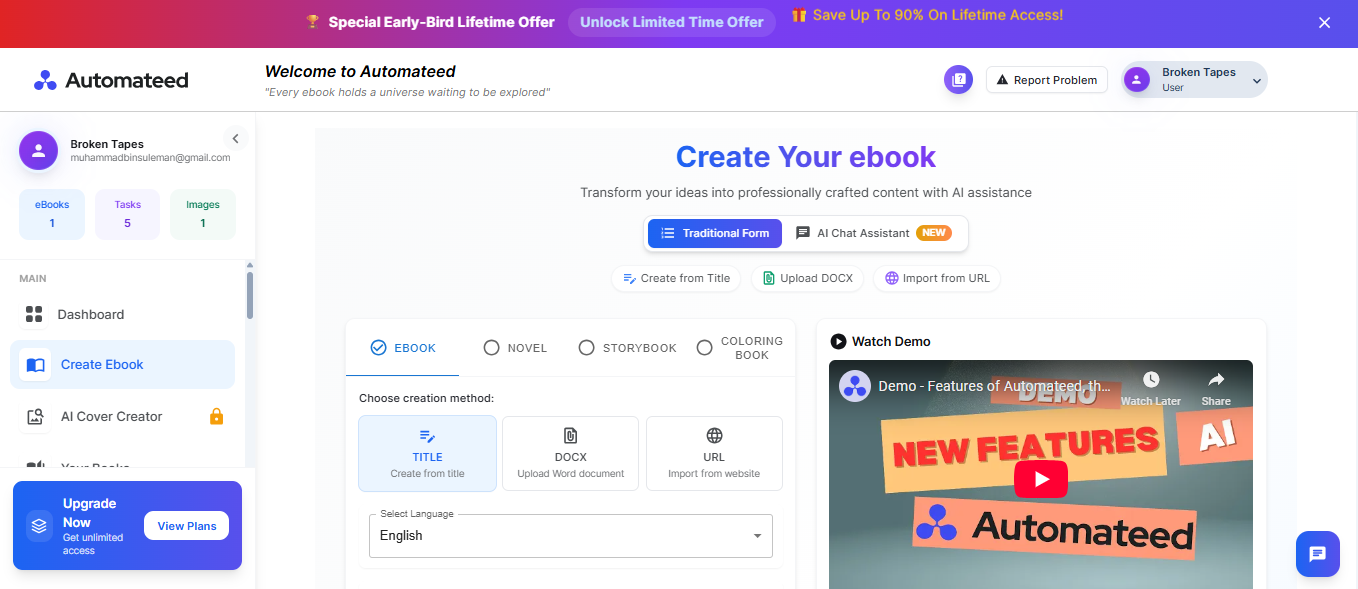Click the Watch Demo play icon

(838, 341)
